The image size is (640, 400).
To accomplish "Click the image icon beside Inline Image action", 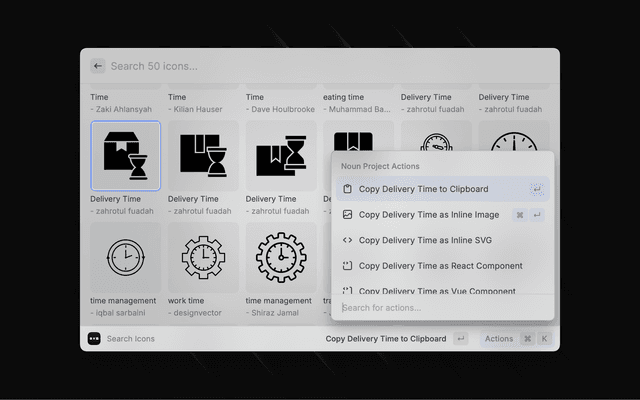I will [x=347, y=215].
